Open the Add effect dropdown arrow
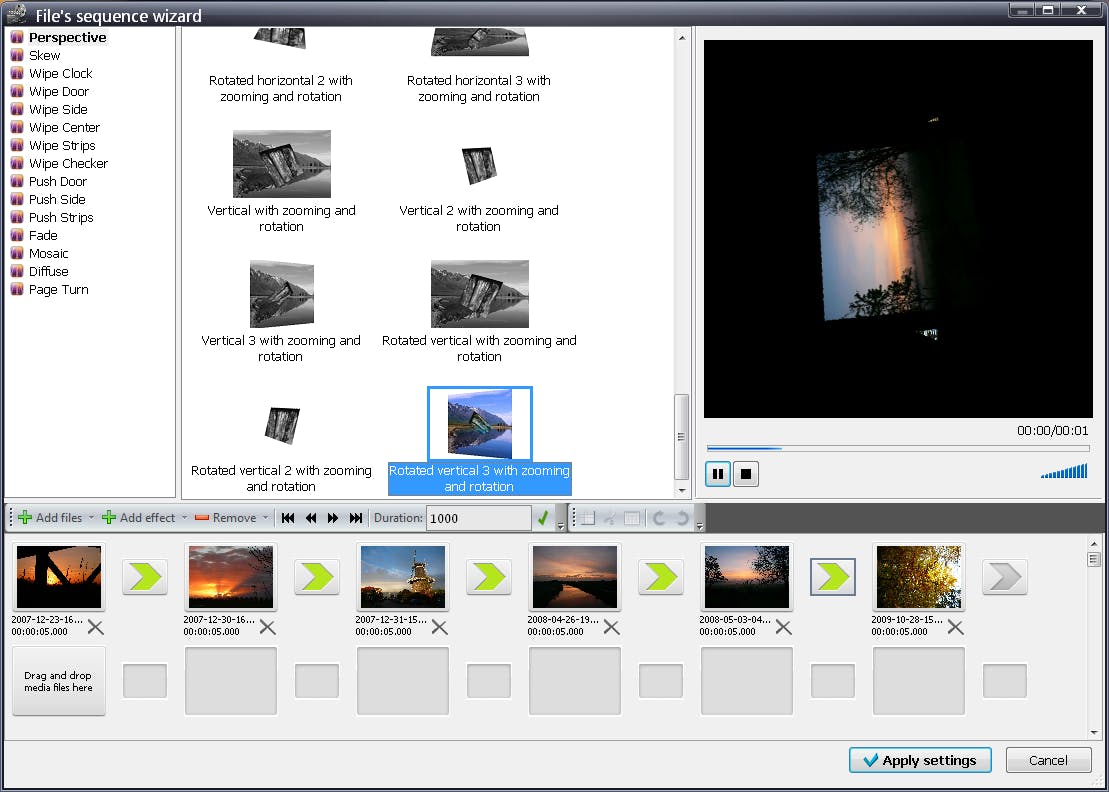1109x792 pixels. click(185, 518)
